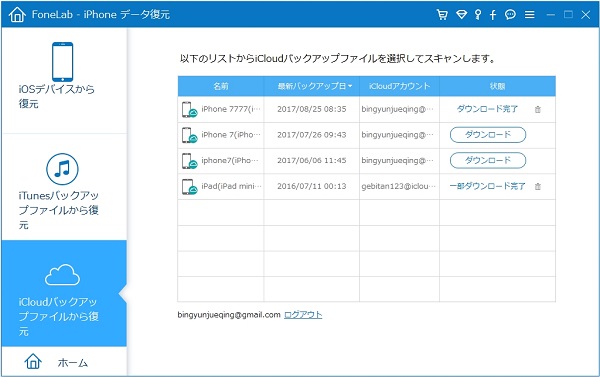600x377 pixels.
Task: Click date 2017/08/25 08:35
Action: pos(311,109)
